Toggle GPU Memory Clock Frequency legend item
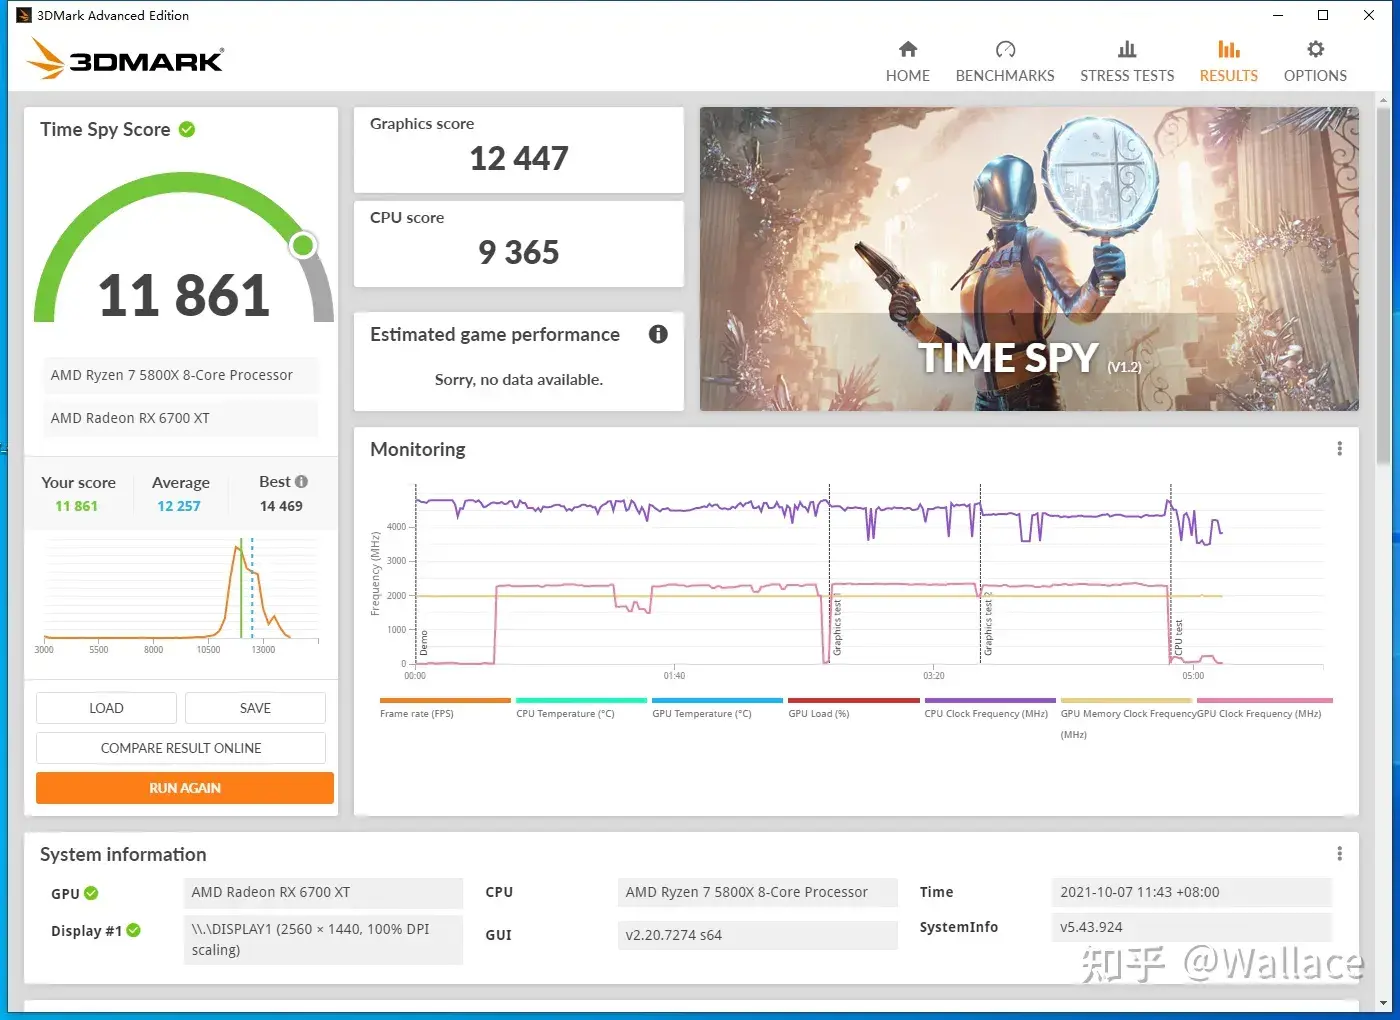1400x1020 pixels. click(x=1126, y=718)
